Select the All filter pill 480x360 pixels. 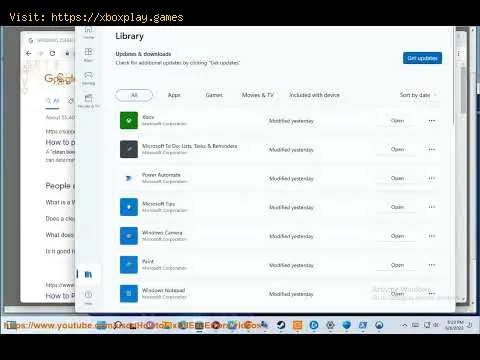(x=134, y=95)
